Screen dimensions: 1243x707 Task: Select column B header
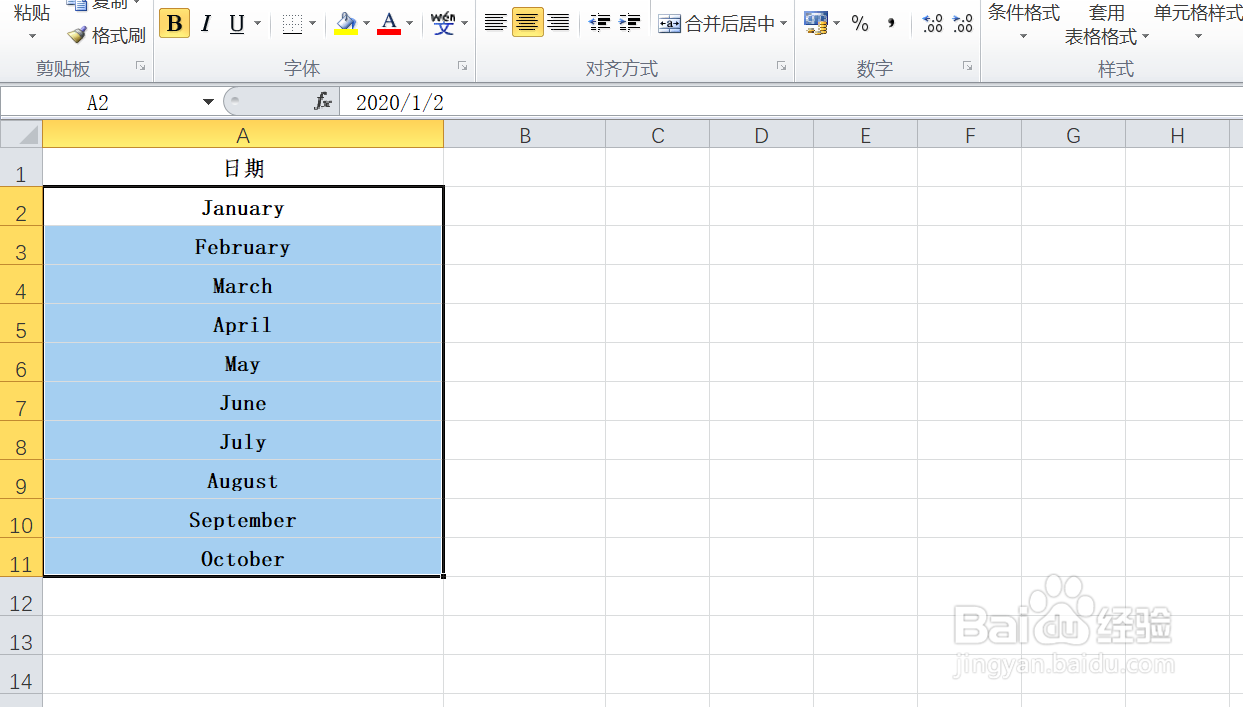click(524, 135)
